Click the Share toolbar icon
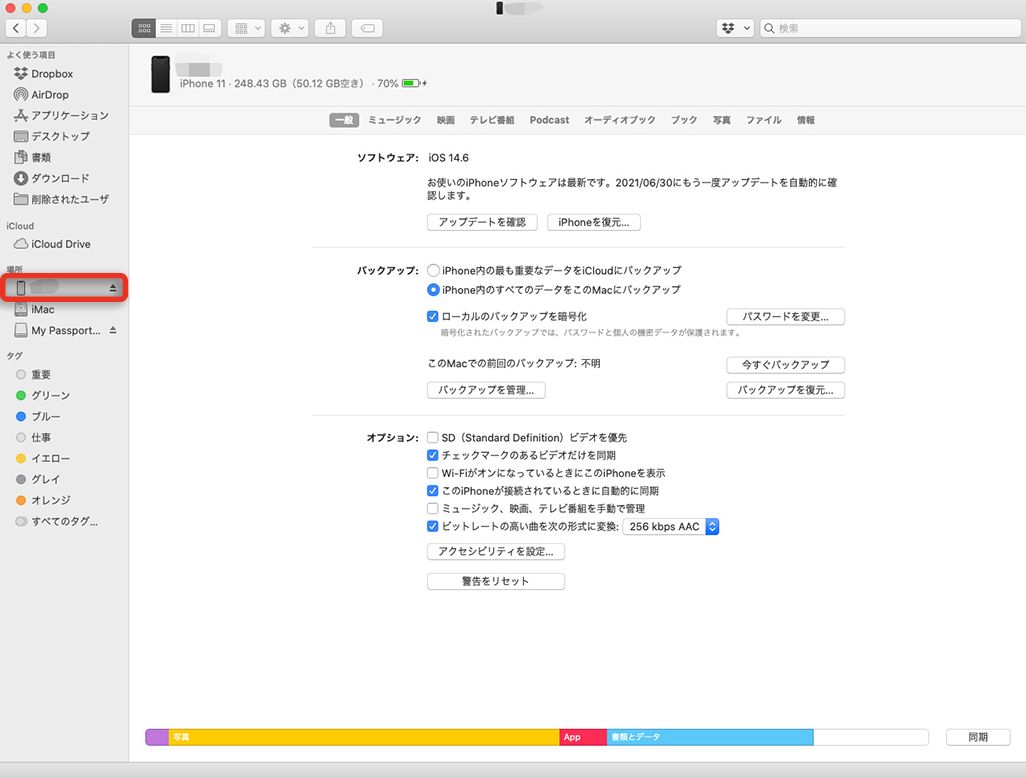Screen dimensions: 1026x778 tap(330, 28)
